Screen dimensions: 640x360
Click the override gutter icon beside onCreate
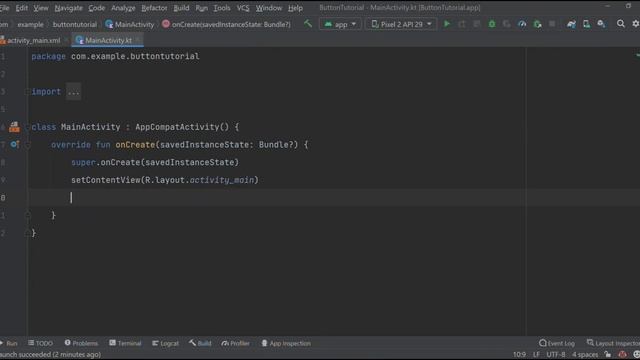[x=15, y=144]
